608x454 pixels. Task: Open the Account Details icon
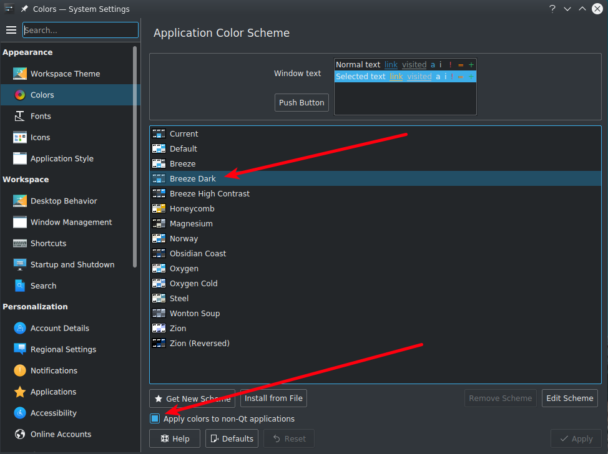pyautogui.click(x=20, y=328)
